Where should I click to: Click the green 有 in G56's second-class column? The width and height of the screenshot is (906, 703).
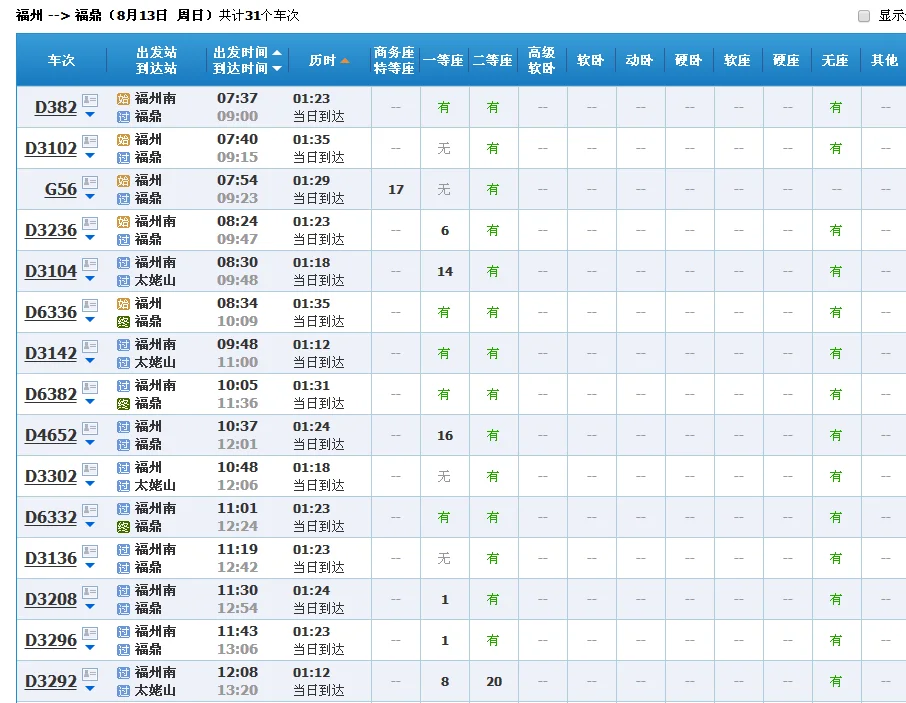(493, 189)
